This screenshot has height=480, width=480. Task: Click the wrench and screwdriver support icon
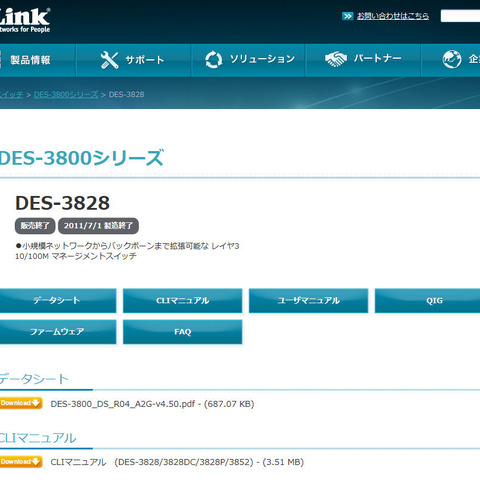(110, 60)
